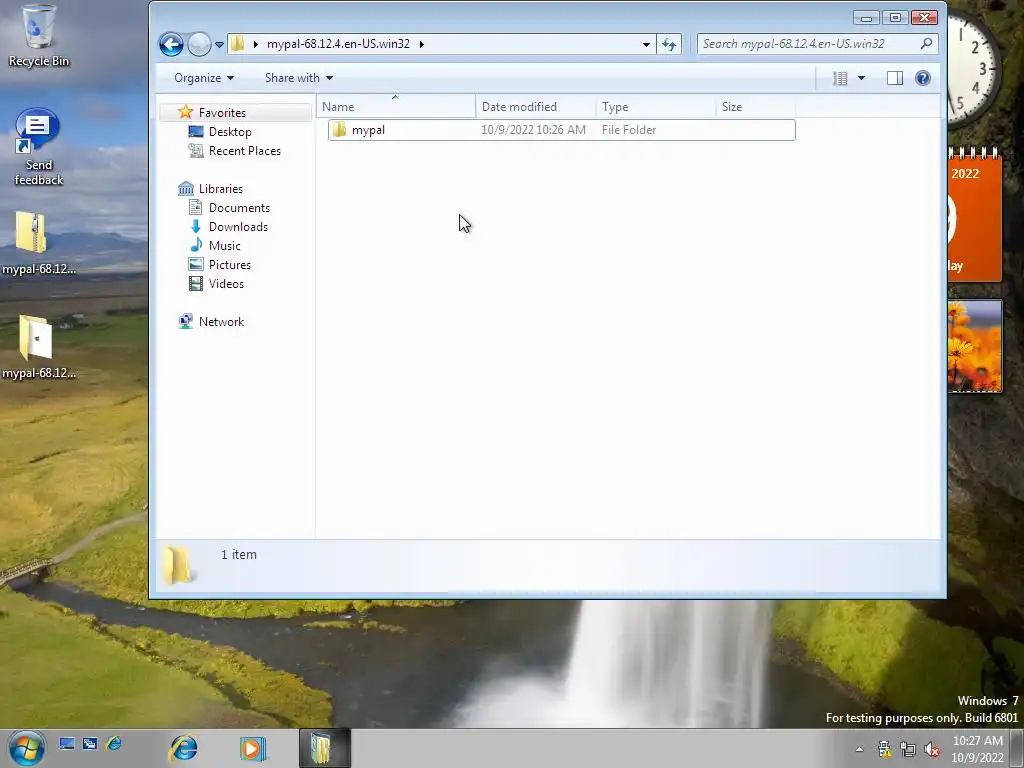Sort by Type column header
The image size is (1024, 768).
pyautogui.click(x=656, y=106)
